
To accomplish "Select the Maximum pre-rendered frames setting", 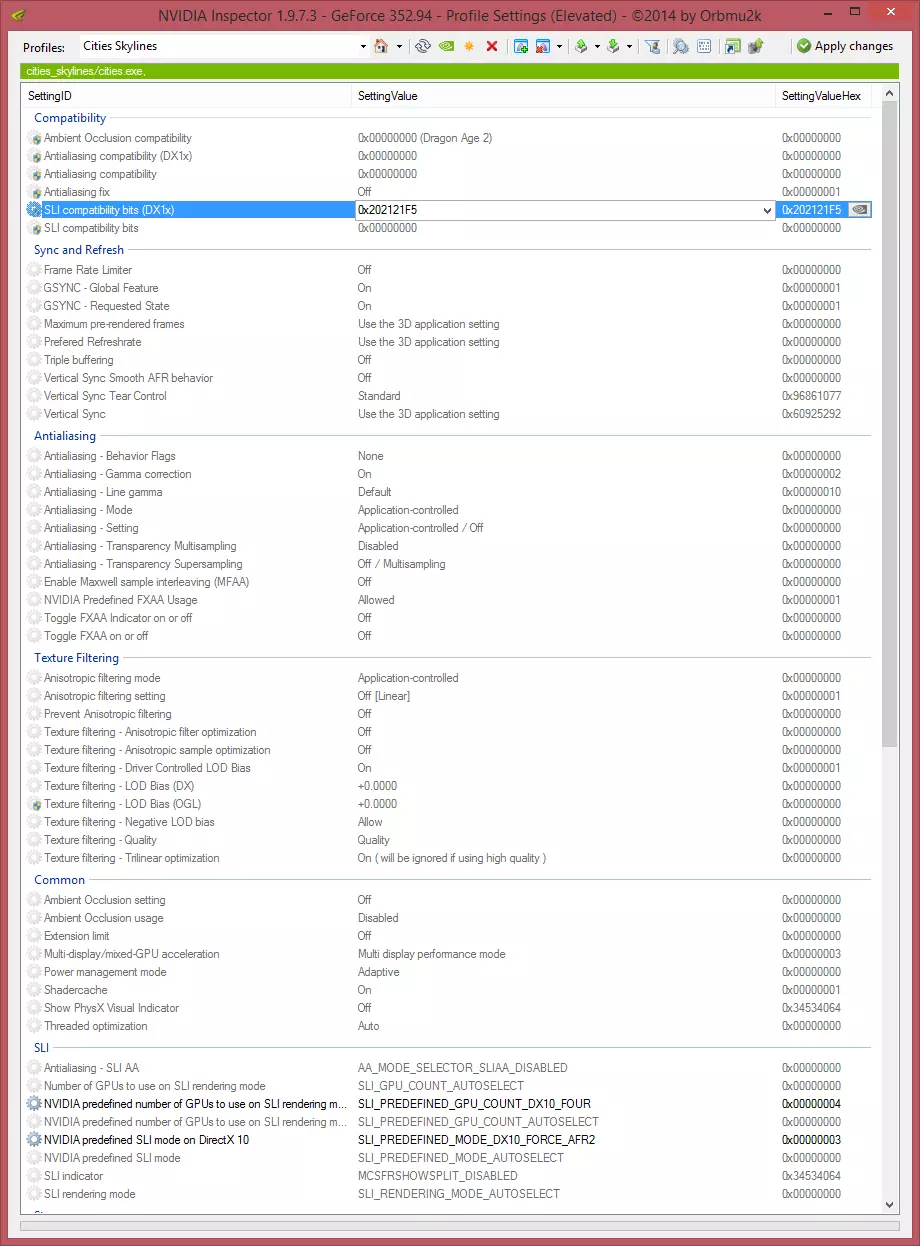I will pyautogui.click(x=447, y=324).
